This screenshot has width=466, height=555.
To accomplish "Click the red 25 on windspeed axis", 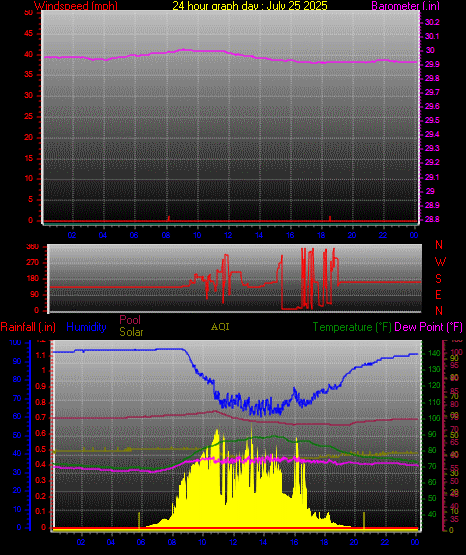I will pyautogui.click(x=29, y=116).
